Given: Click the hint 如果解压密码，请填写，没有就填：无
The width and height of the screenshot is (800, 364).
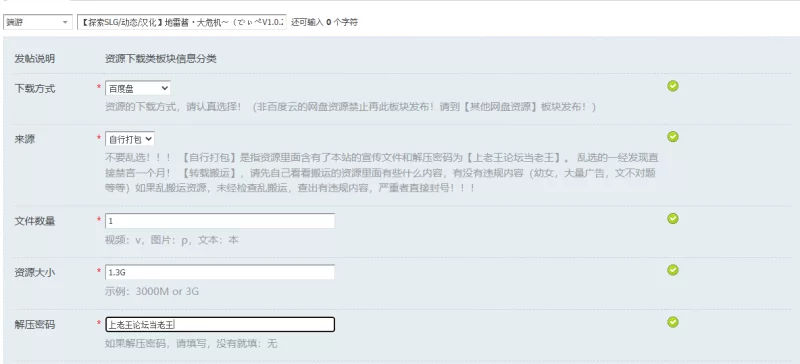Looking at the screenshot, I should [191, 344].
